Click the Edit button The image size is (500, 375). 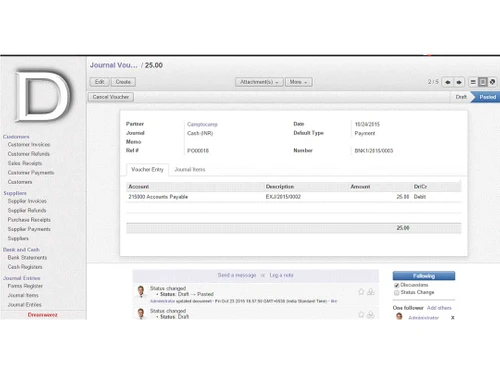click(x=99, y=82)
